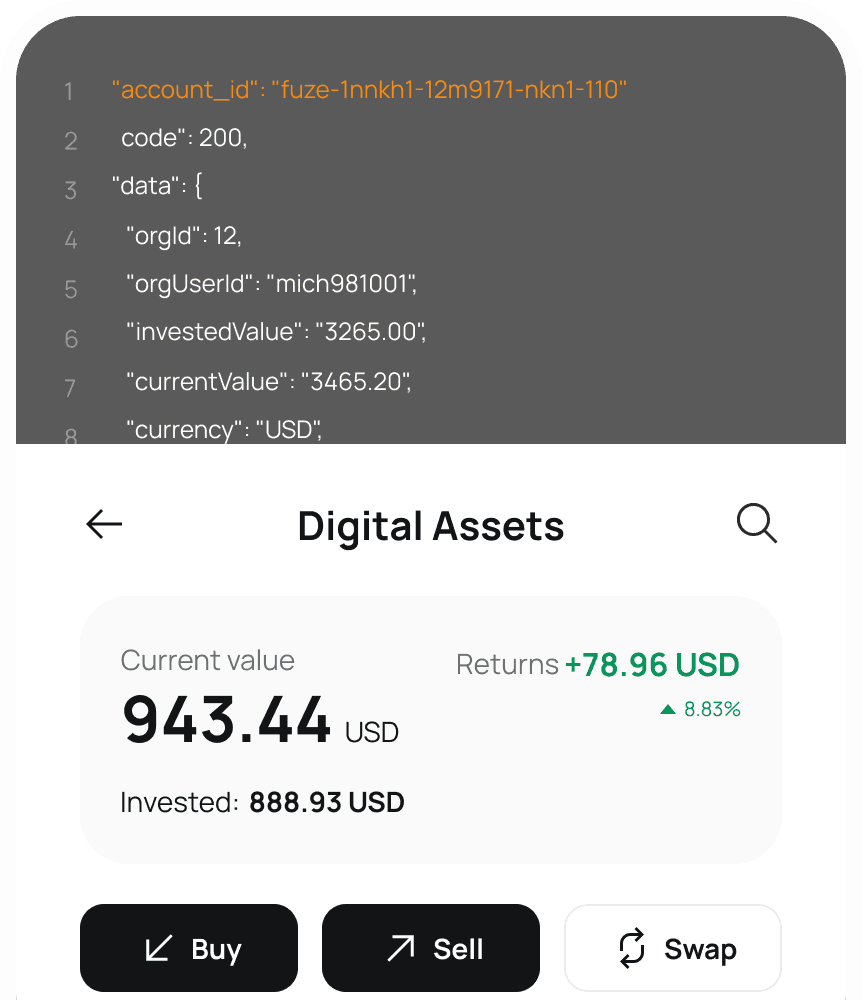The width and height of the screenshot is (862, 1000).
Task: Select the Digital Assets title
Action: 430,526
